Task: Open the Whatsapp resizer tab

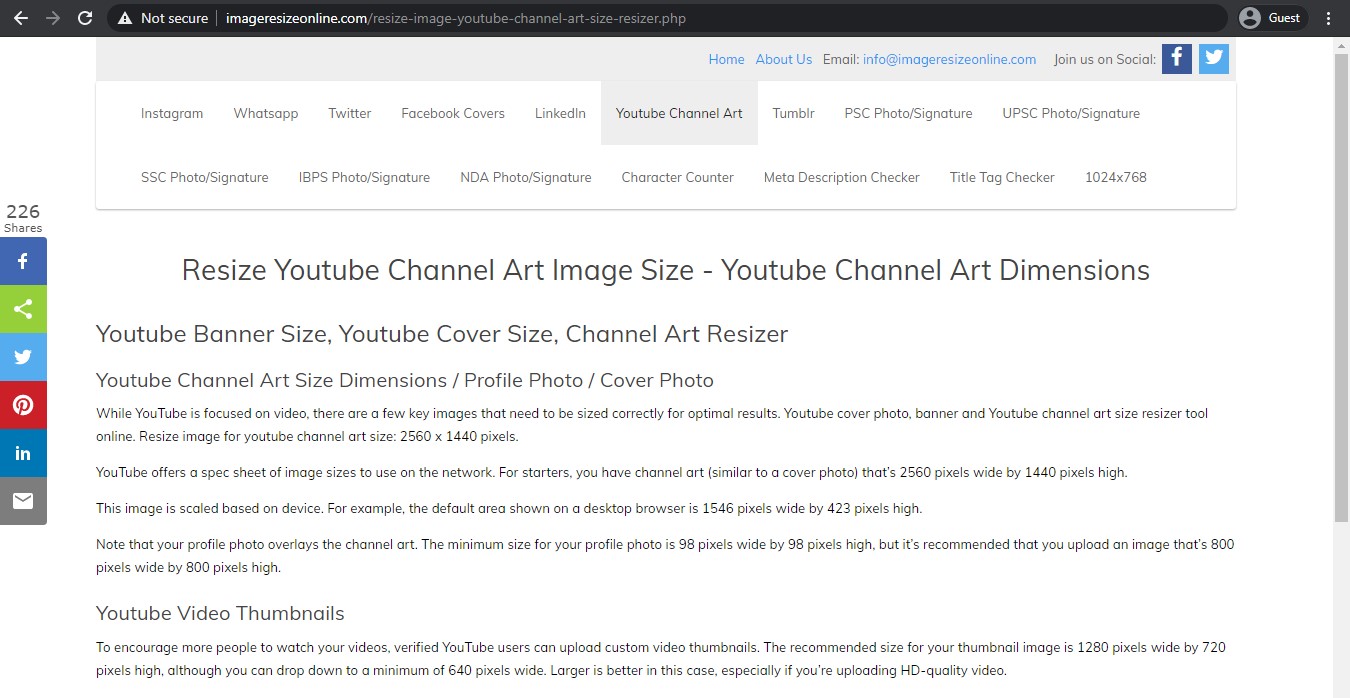Action: (x=266, y=113)
